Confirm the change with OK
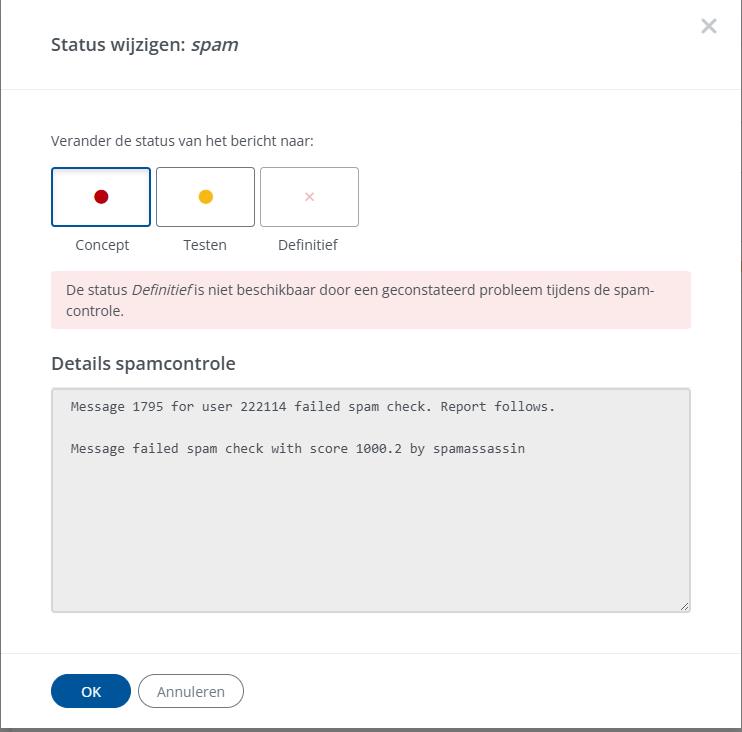The height and width of the screenshot is (732, 742). click(91, 691)
